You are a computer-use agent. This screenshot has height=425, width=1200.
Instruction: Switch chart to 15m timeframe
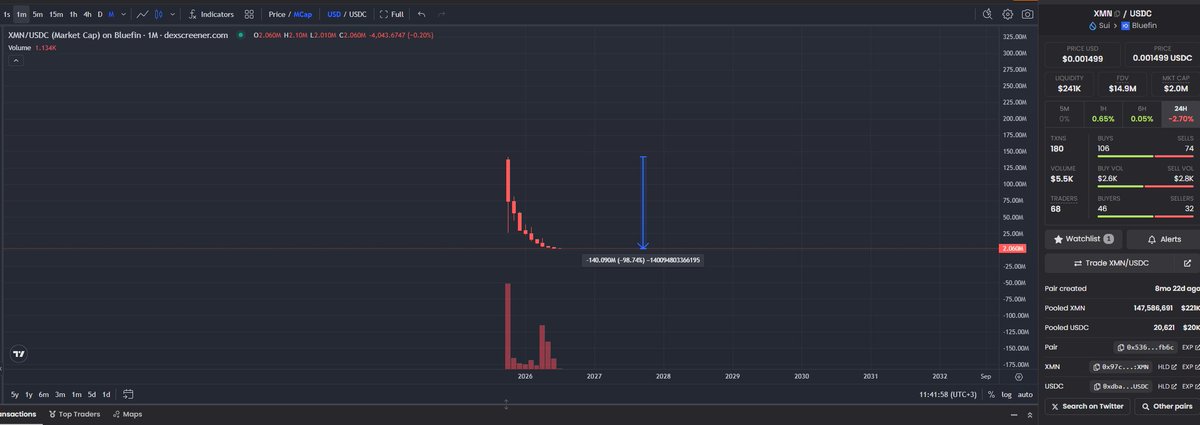[x=56, y=15]
